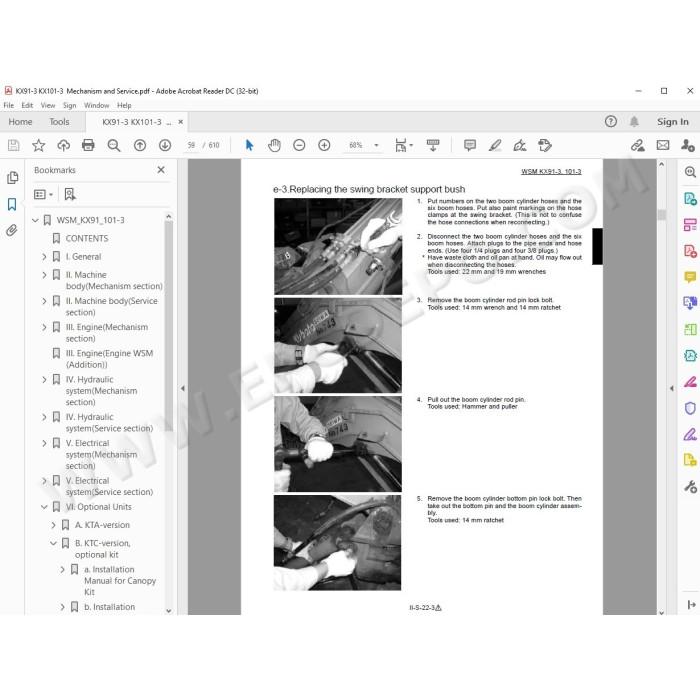Open the Edit menu
Screen dimensions: 700x700
click(x=27, y=105)
